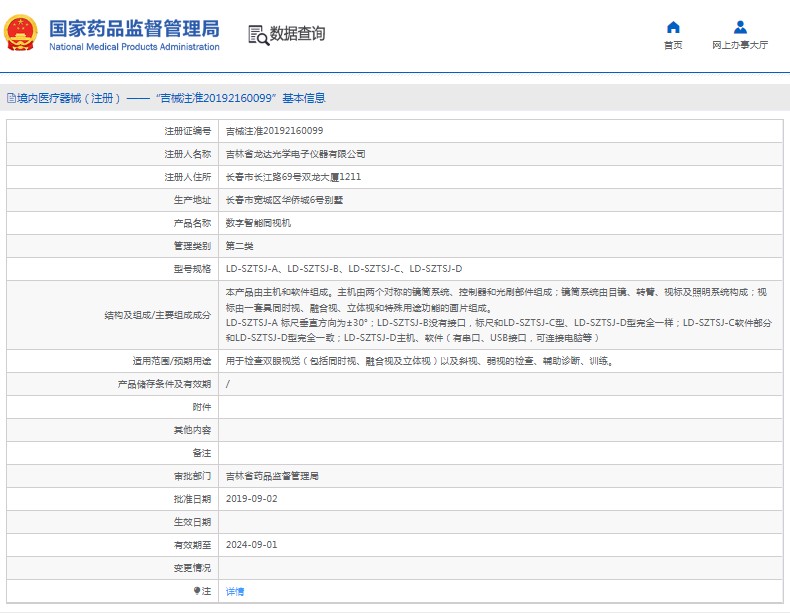This screenshot has height=613, width=790.
Task: Click the 产品名称 row label
Action: [192, 223]
